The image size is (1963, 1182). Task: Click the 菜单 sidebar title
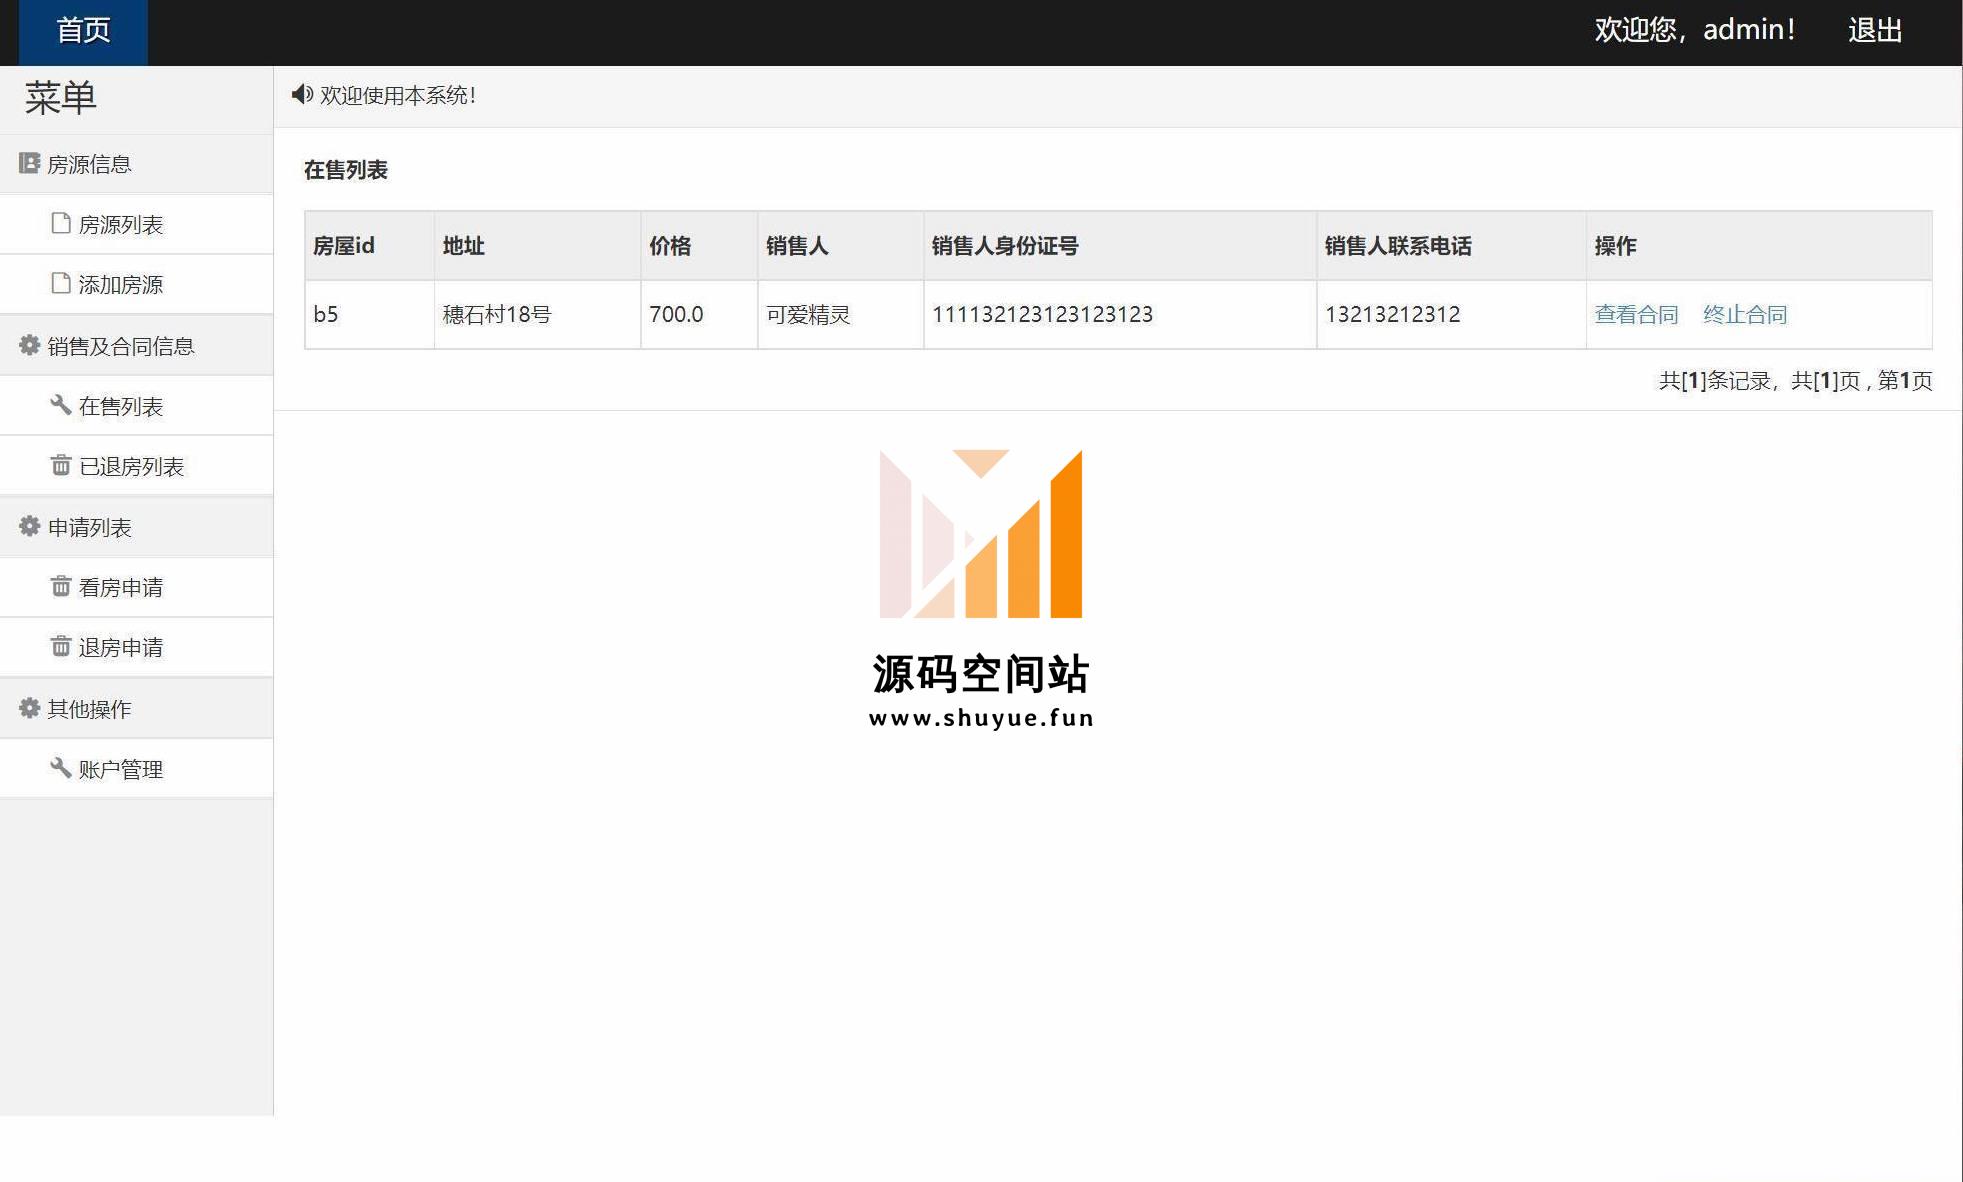60,98
